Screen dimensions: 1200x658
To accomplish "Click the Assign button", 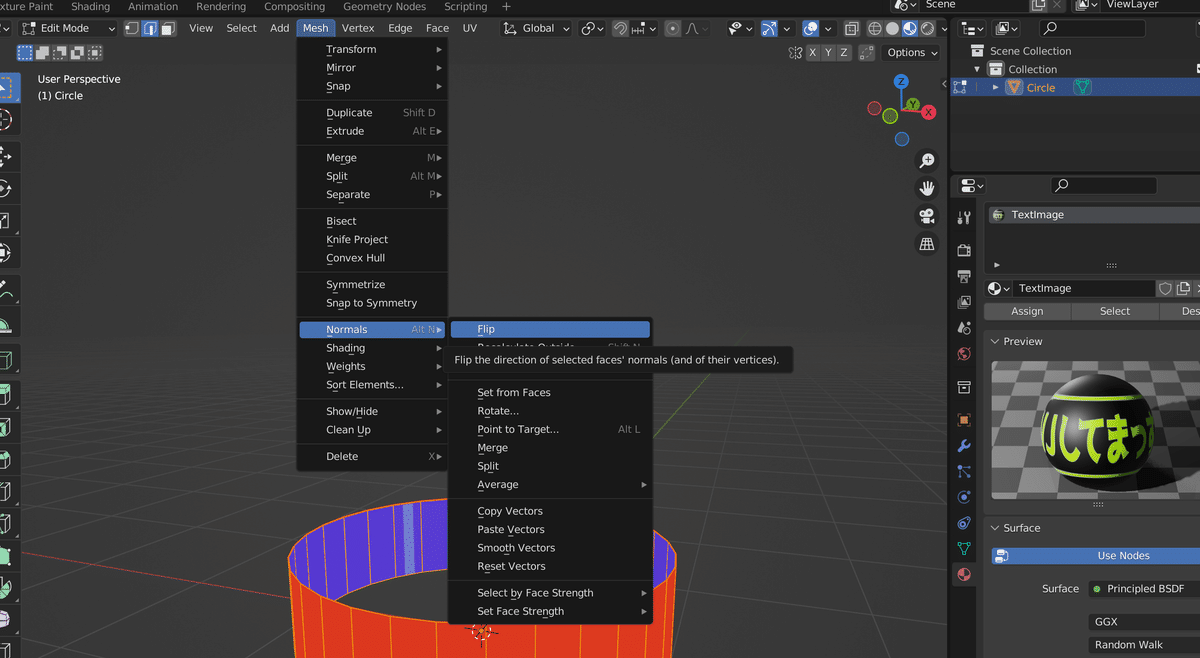I will tap(1027, 311).
